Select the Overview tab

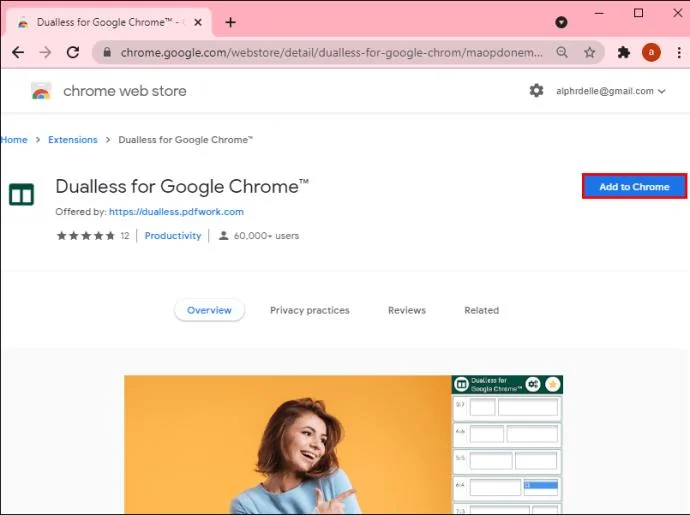(209, 310)
